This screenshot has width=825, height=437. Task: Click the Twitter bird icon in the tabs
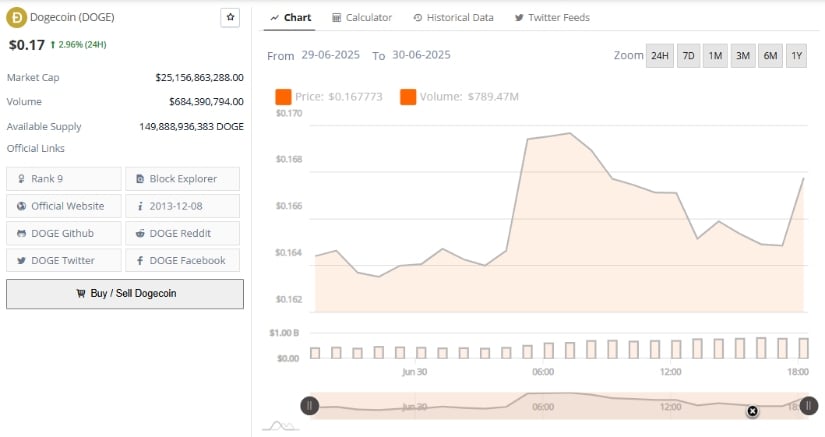click(x=519, y=18)
